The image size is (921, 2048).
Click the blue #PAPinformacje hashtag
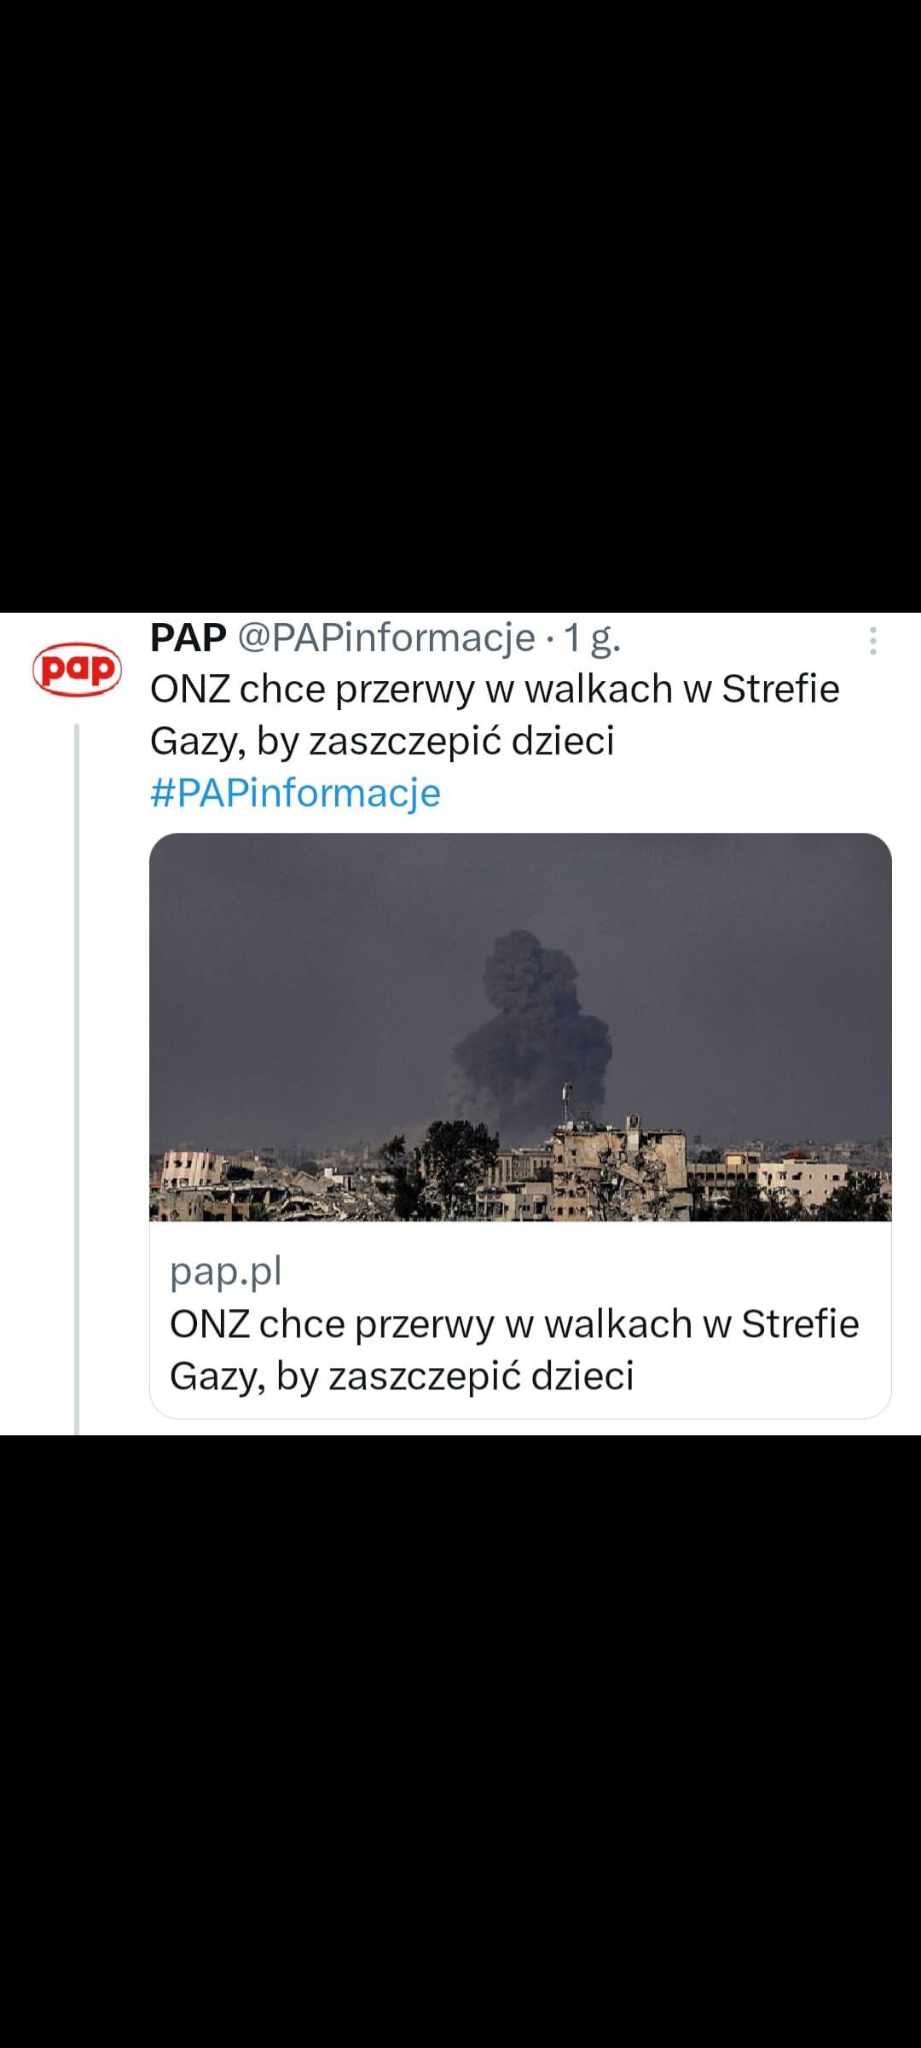295,793
